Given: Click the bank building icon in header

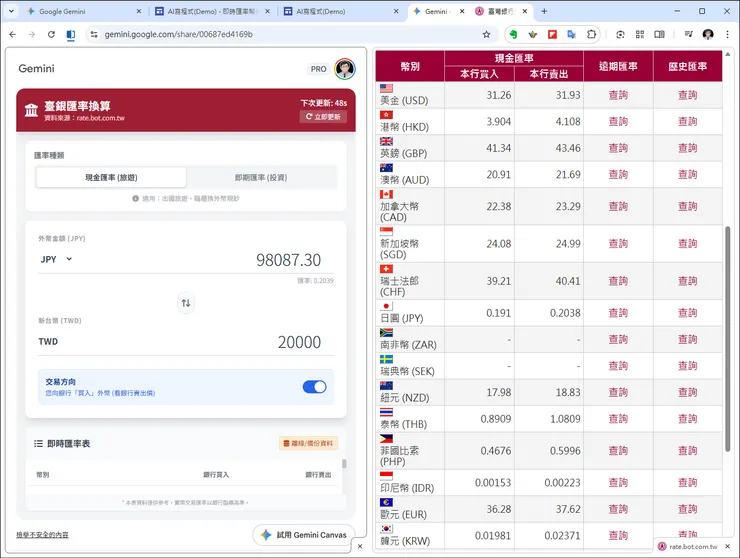Looking at the screenshot, I should [32, 110].
